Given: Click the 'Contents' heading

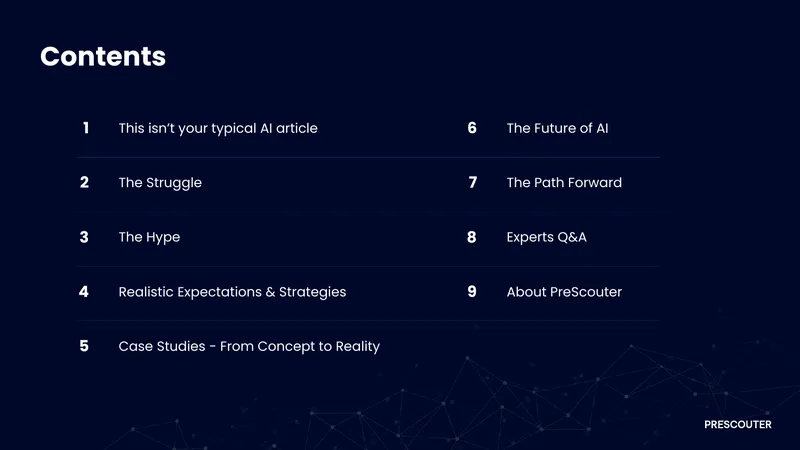Looking at the screenshot, I should (x=103, y=56).
